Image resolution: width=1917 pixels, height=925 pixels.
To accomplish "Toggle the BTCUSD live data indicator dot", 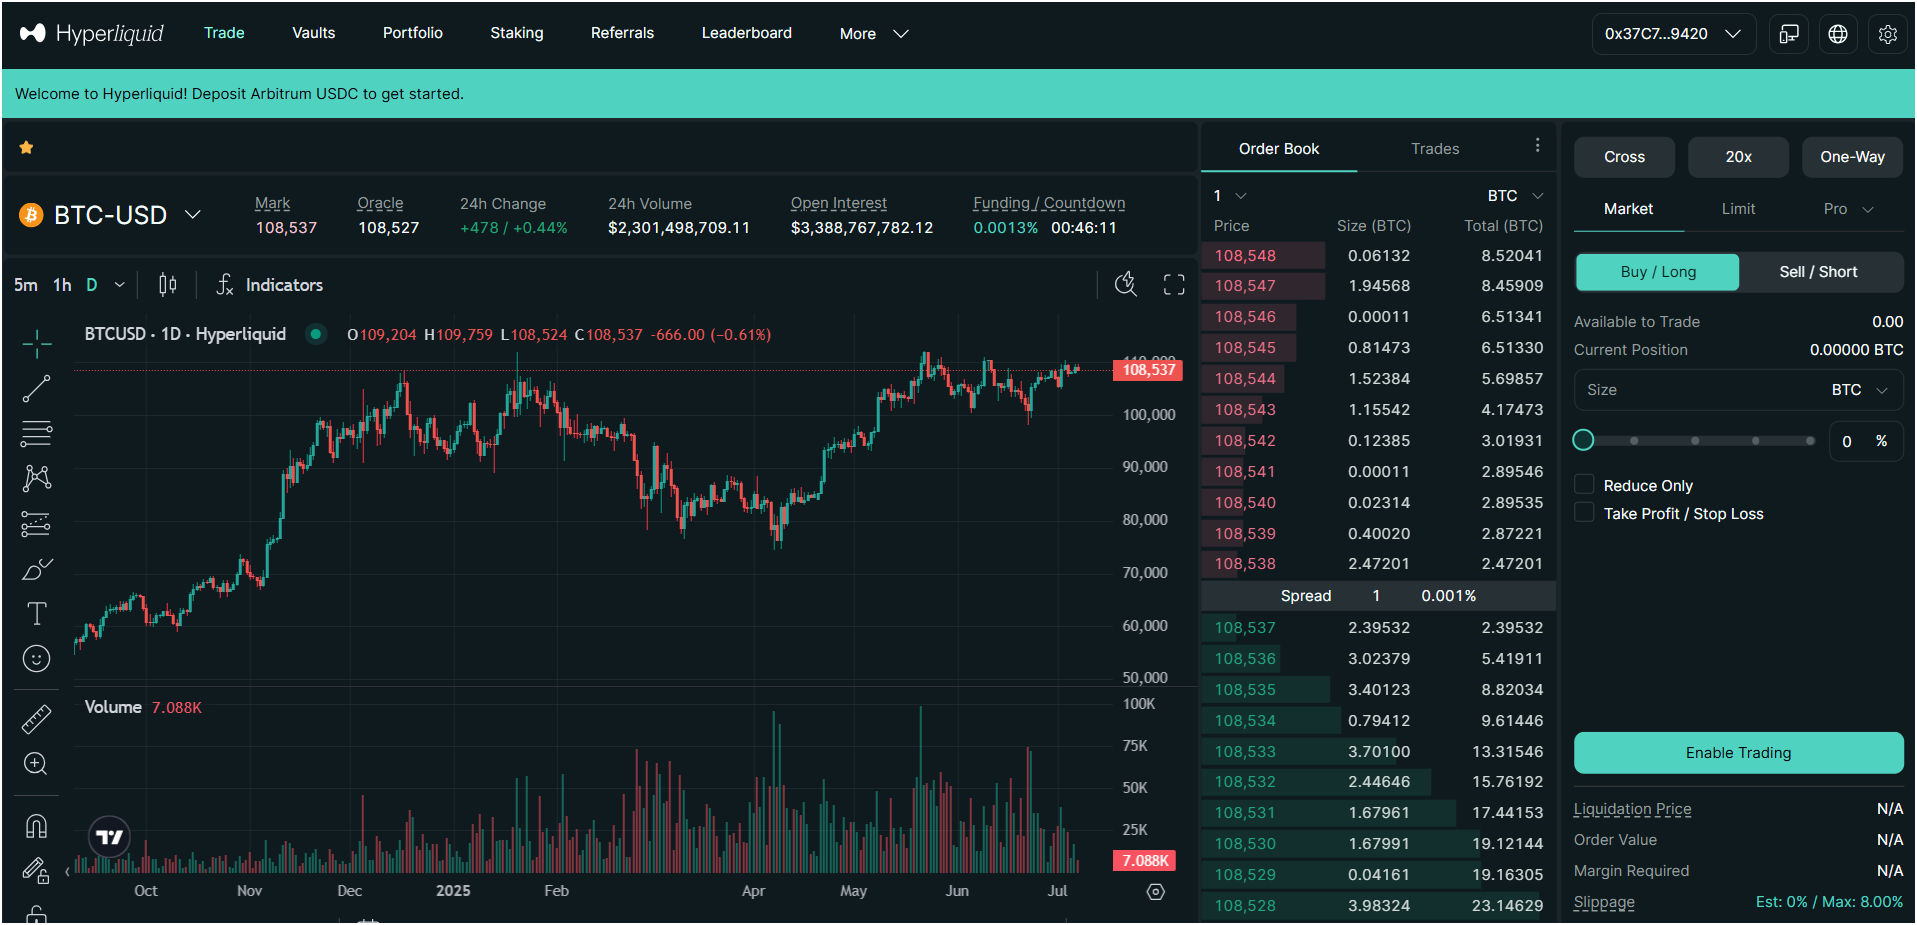I will 316,334.
